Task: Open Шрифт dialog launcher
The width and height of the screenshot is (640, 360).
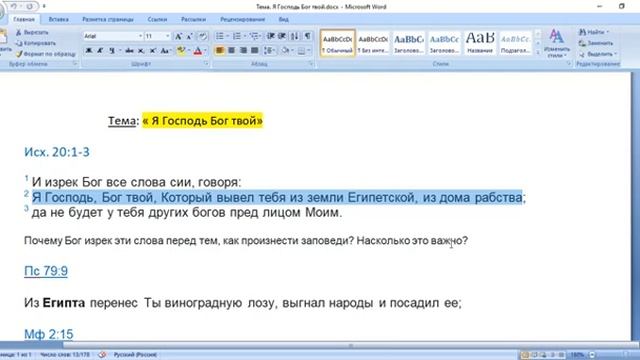Action: tap(206, 64)
